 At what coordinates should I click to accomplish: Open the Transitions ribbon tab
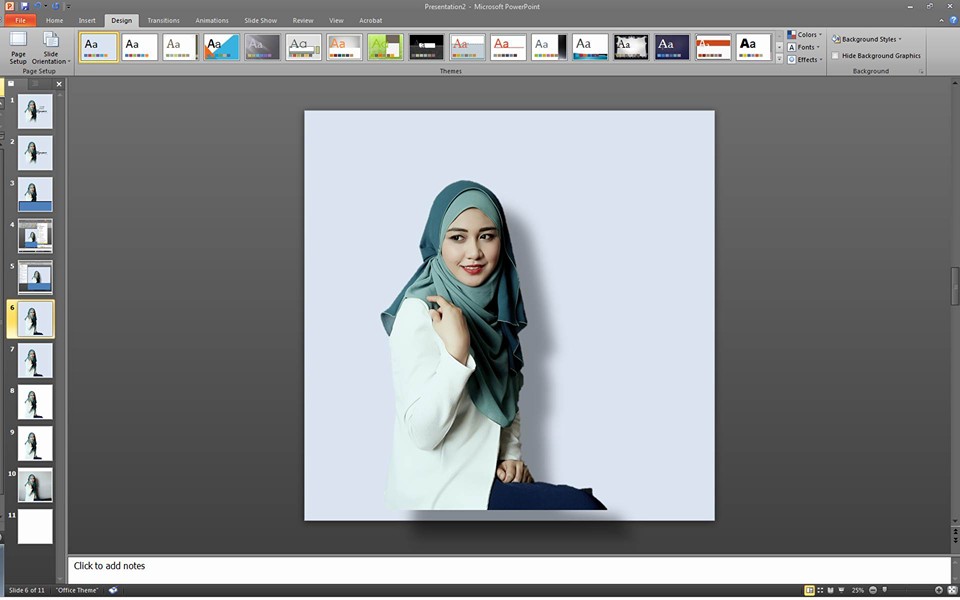pos(163,20)
